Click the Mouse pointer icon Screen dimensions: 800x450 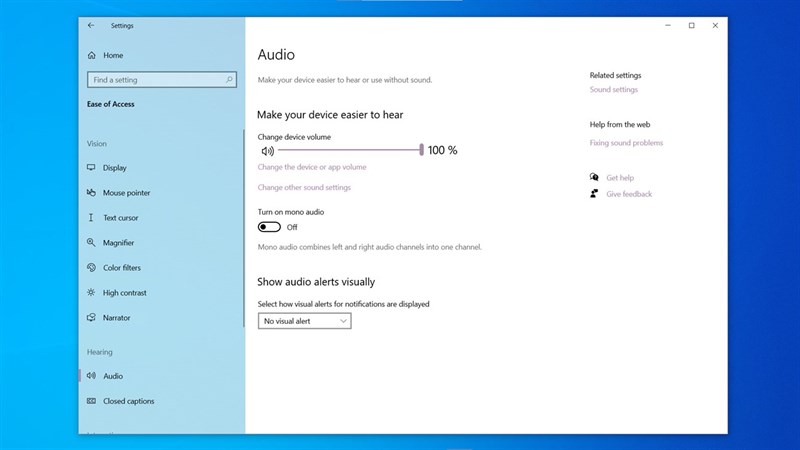pos(91,192)
